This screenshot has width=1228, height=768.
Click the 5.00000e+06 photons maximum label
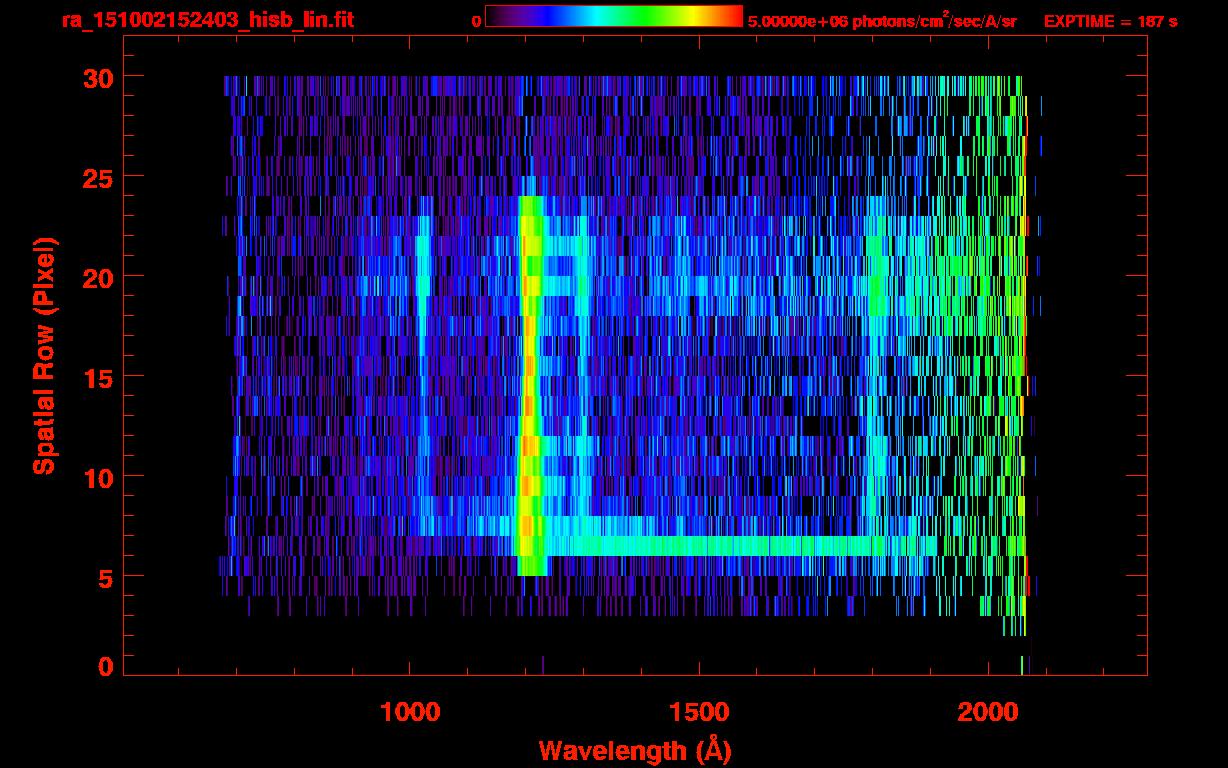[x=882, y=21]
